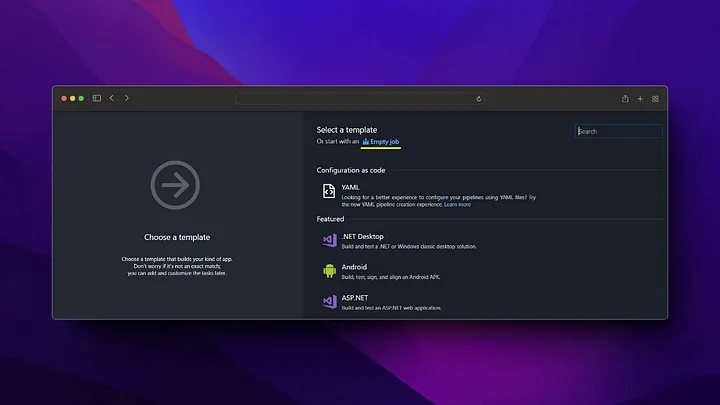Toggle the Safari sidebar icon
This screenshot has width=720, height=405.
[96, 98]
